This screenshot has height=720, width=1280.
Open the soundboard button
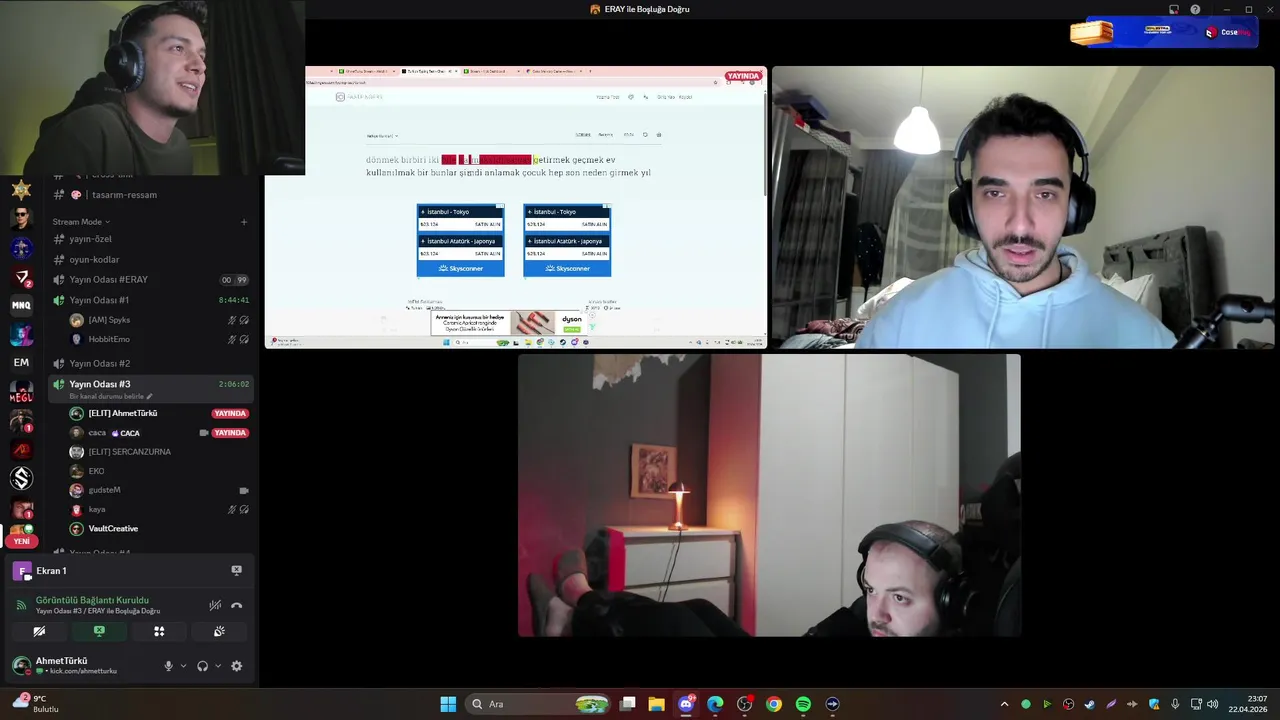point(219,631)
